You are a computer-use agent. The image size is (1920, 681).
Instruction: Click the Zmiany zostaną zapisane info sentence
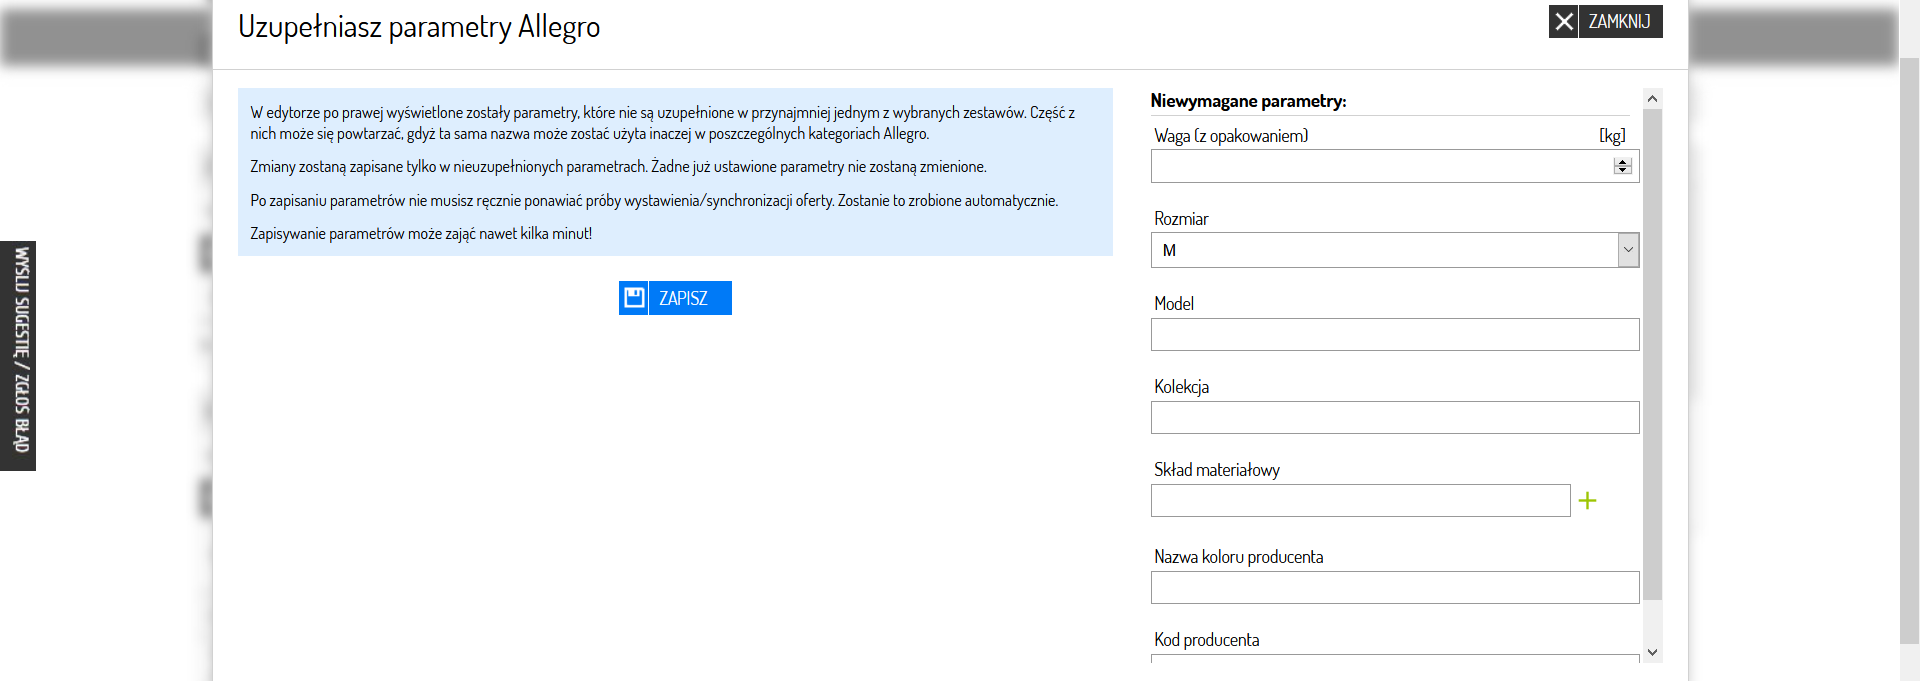point(618,167)
